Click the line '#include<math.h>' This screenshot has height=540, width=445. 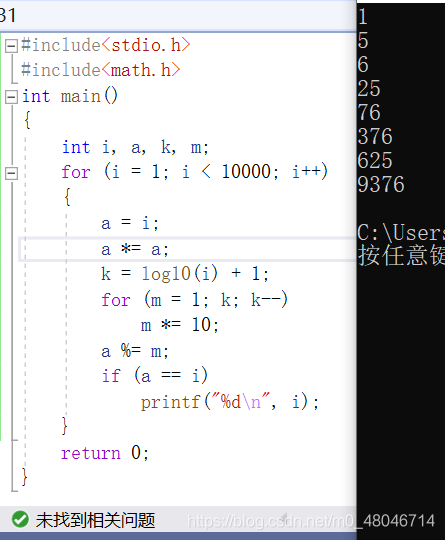point(100,70)
